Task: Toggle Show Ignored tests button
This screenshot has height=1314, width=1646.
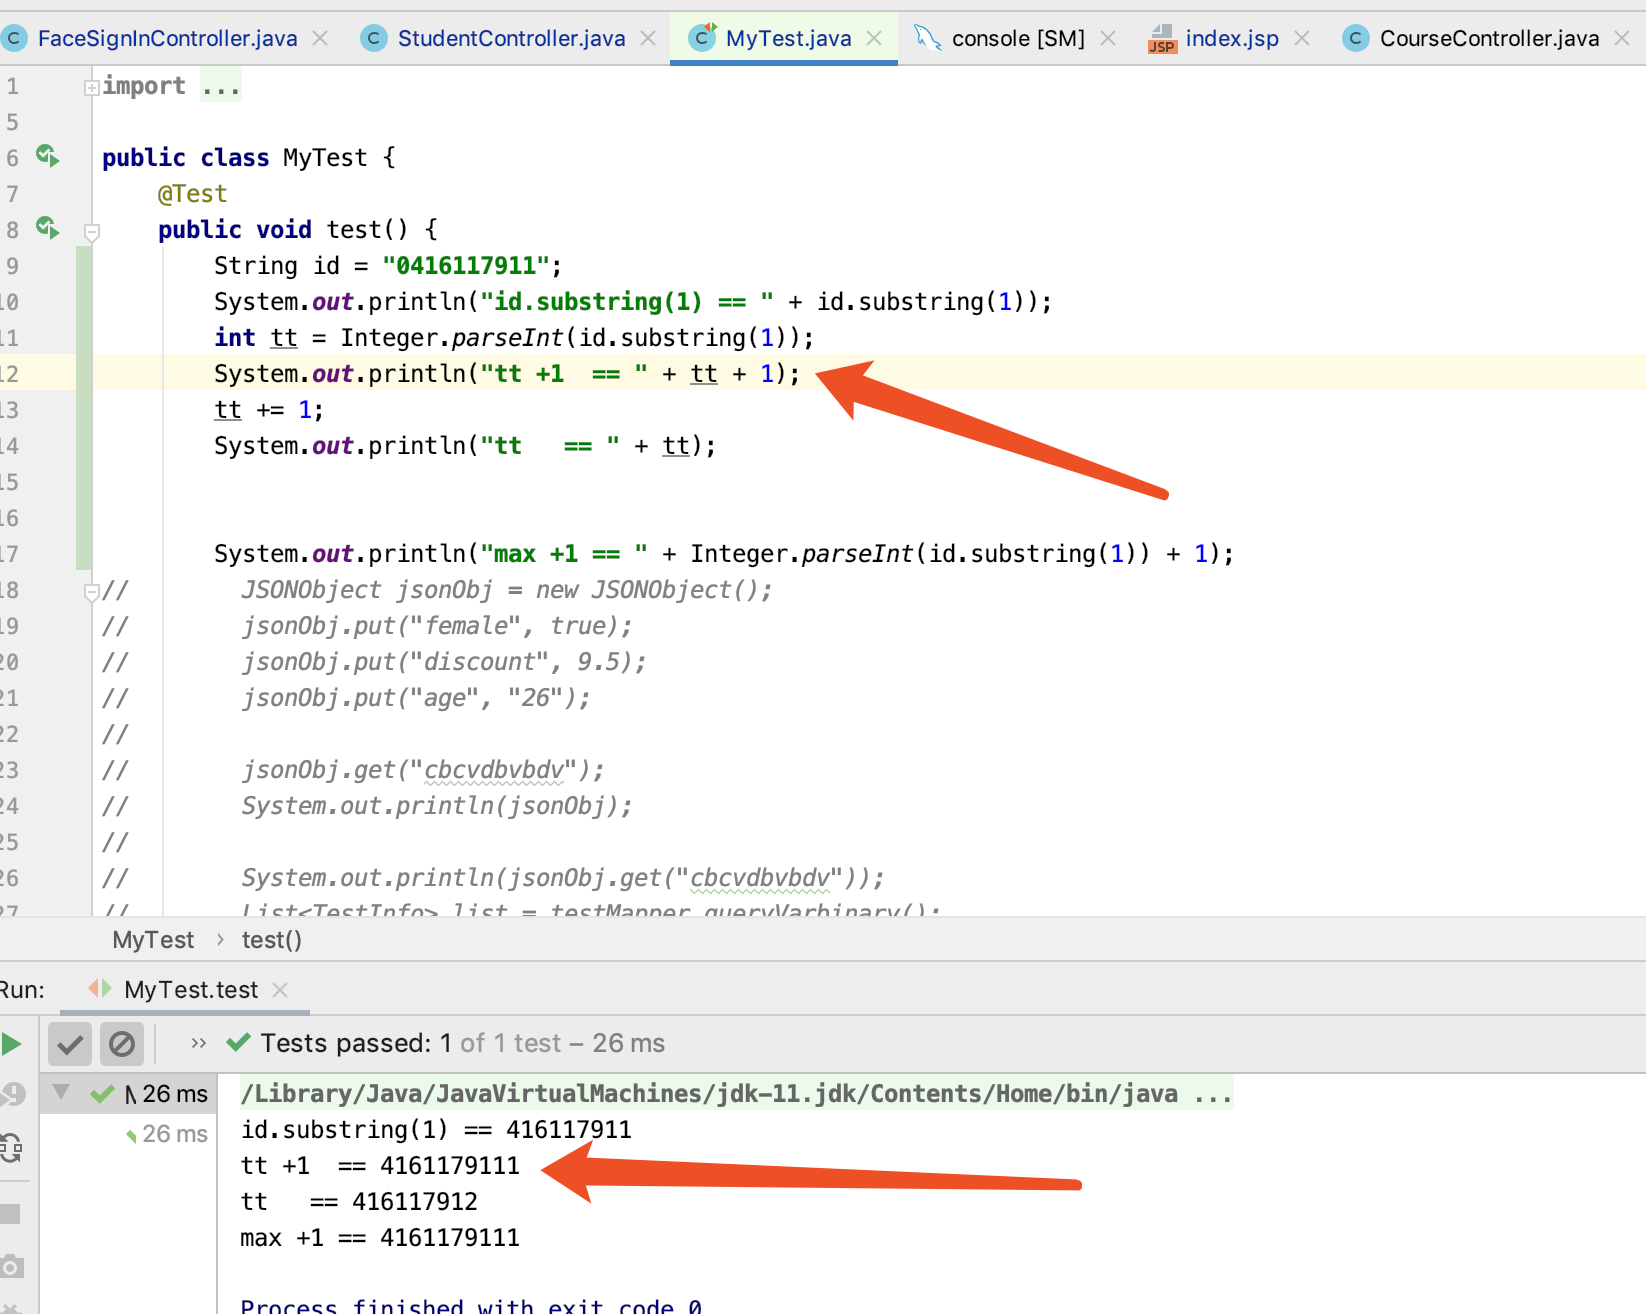Action: [x=122, y=1044]
